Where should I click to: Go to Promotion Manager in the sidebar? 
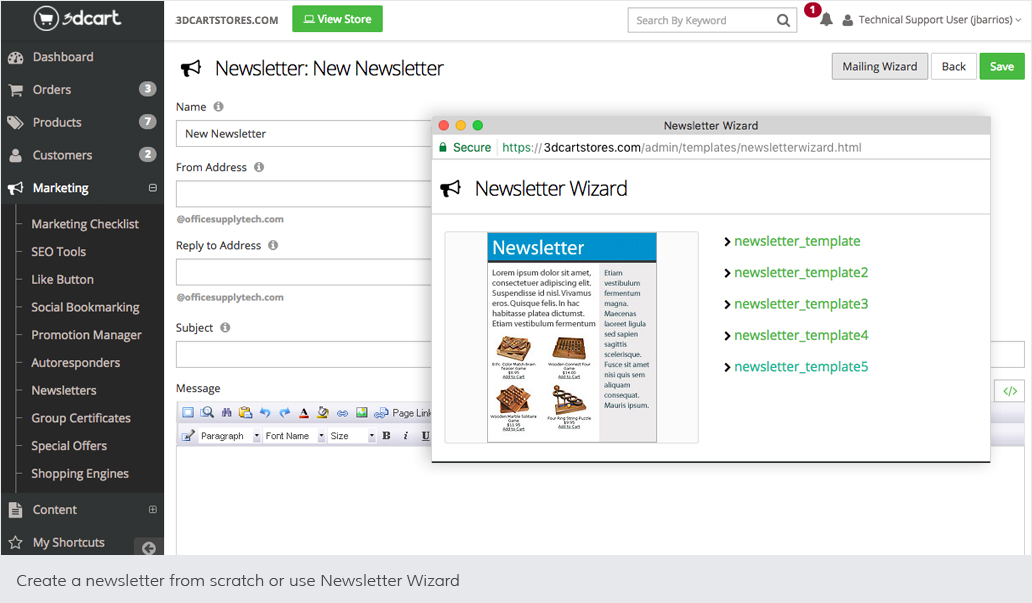click(86, 335)
